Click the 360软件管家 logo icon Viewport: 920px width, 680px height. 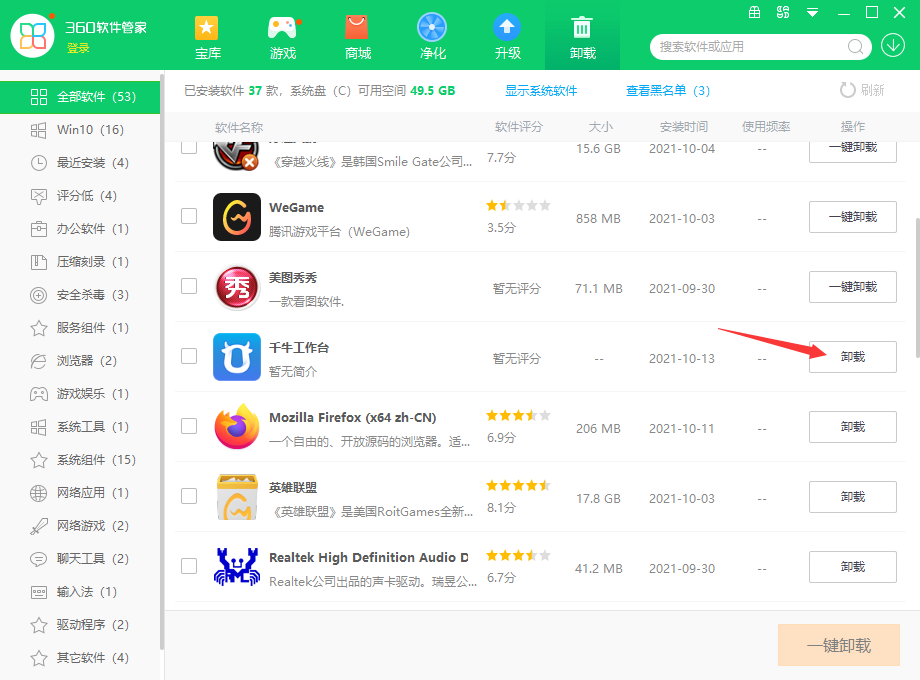pyautogui.click(x=32, y=36)
